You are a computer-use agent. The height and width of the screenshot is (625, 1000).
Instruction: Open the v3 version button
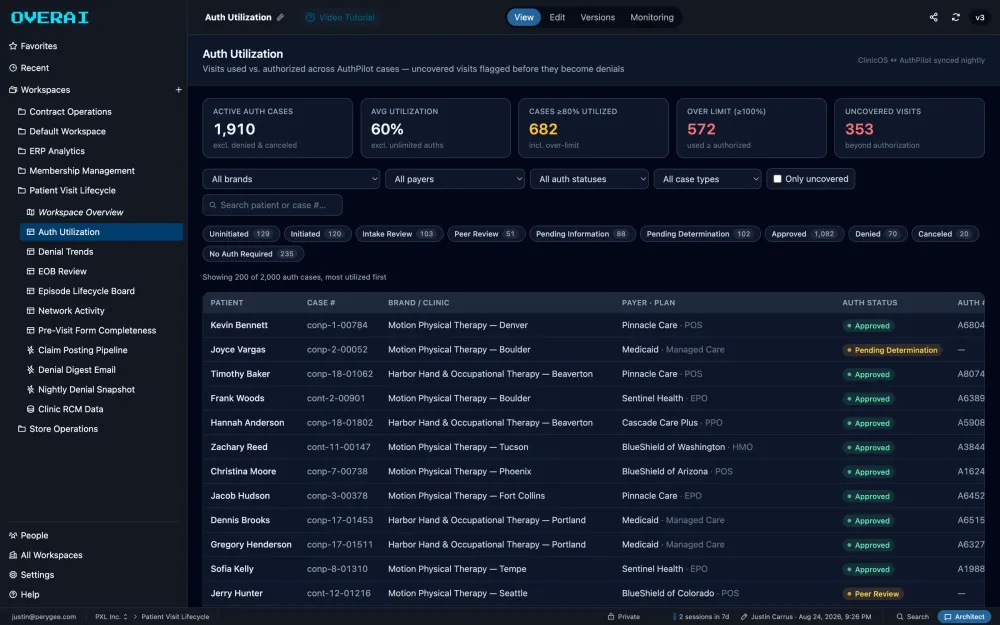pos(980,17)
